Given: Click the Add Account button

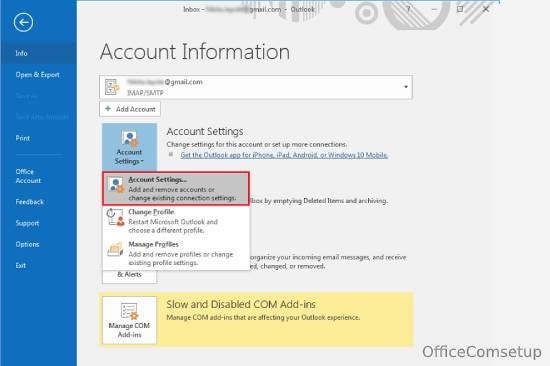Looking at the screenshot, I should (x=130, y=109).
